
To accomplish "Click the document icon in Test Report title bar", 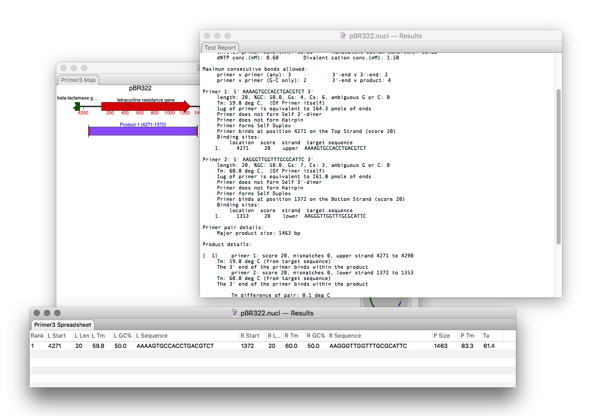I will click(x=343, y=36).
